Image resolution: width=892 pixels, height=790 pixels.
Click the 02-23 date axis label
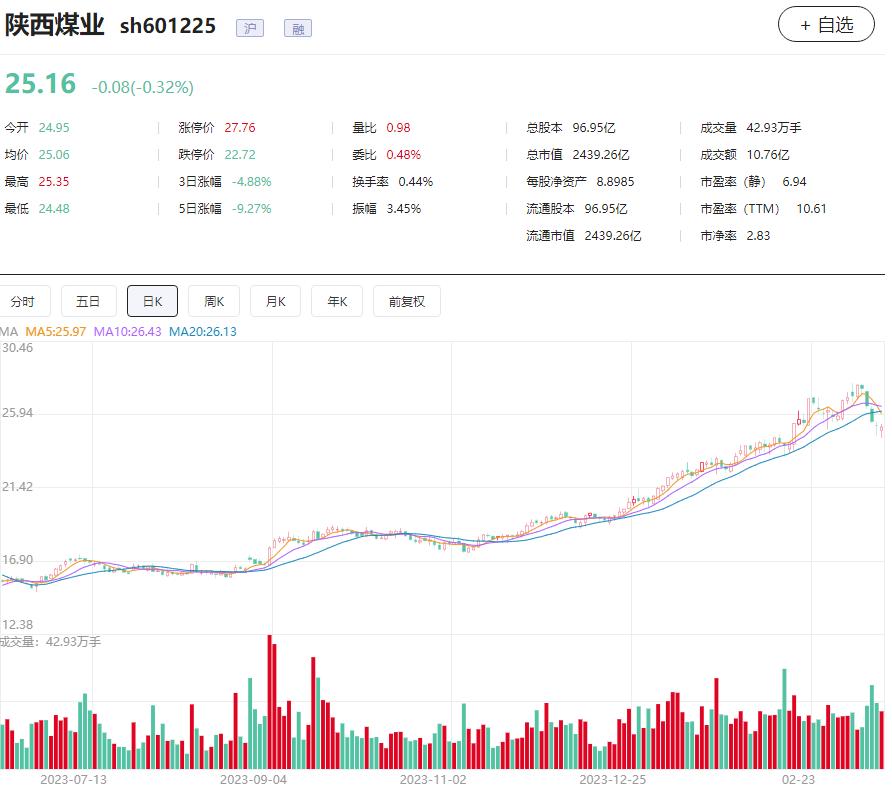click(x=798, y=778)
